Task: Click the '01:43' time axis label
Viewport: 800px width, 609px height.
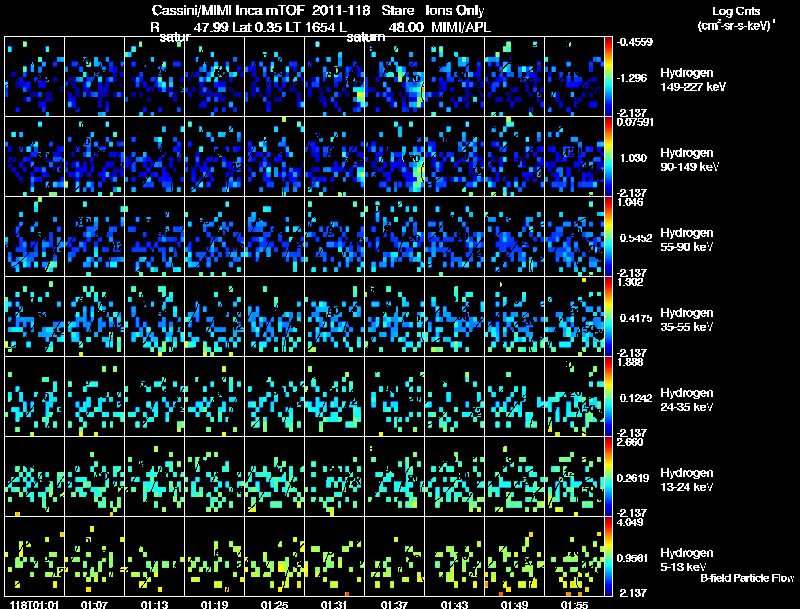Action: coord(454,604)
